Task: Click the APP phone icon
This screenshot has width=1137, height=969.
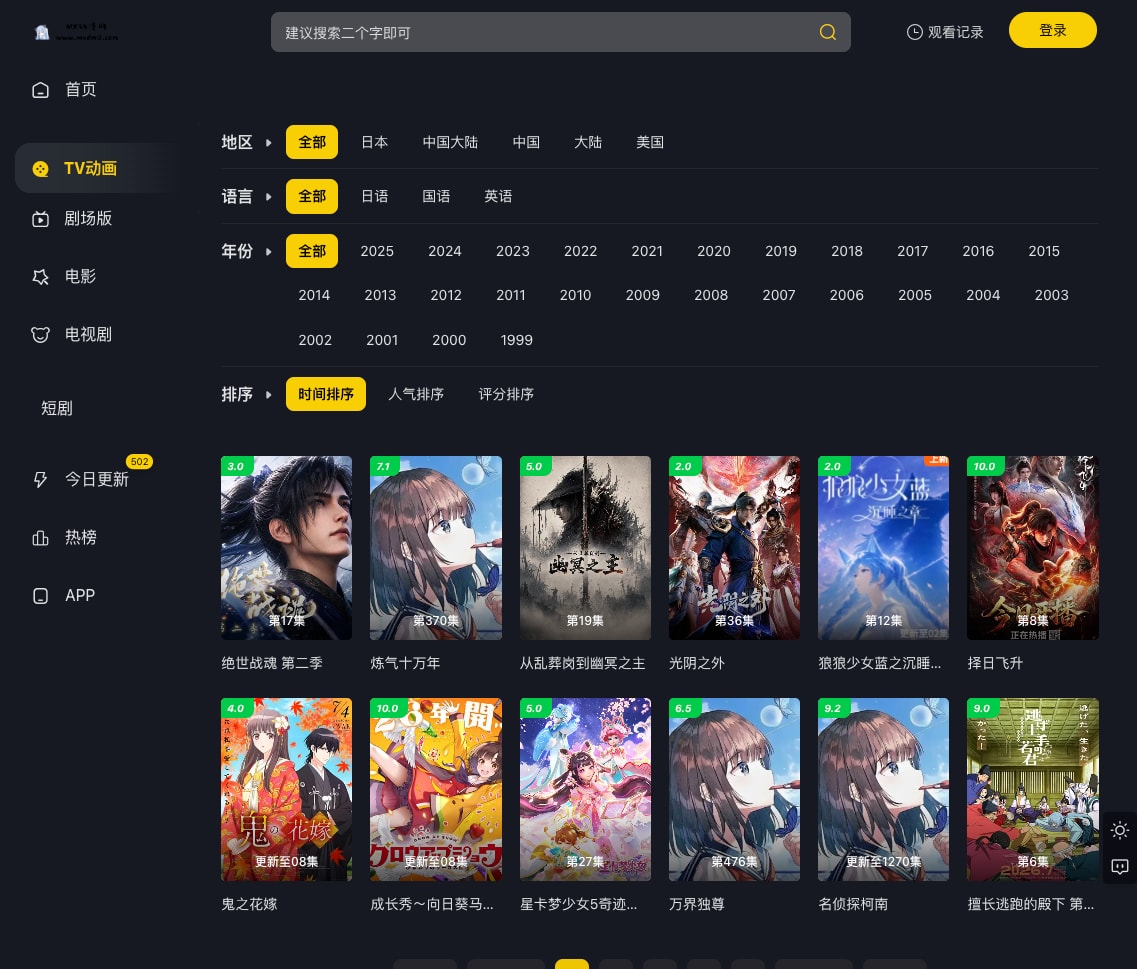Action: point(41,595)
